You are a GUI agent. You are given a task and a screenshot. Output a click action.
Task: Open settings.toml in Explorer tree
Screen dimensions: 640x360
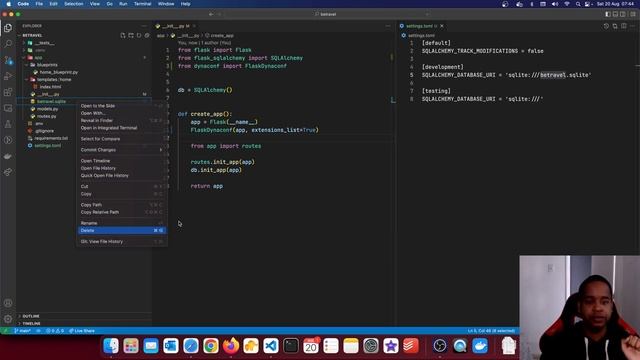coord(47,146)
